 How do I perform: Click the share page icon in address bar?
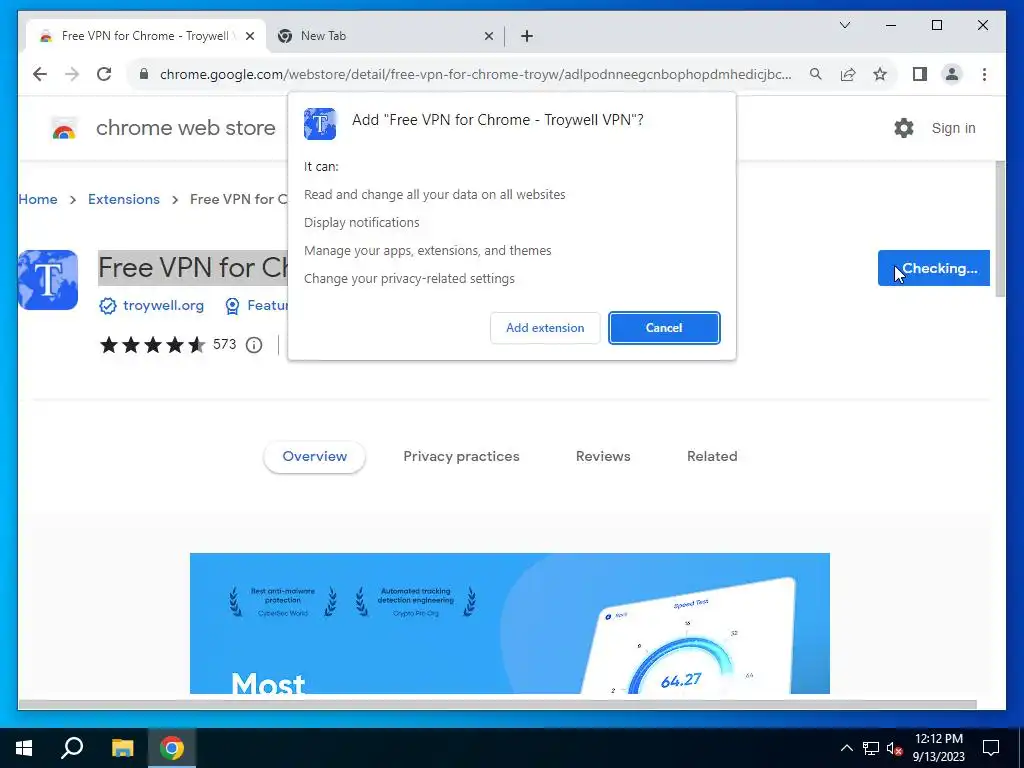click(848, 74)
